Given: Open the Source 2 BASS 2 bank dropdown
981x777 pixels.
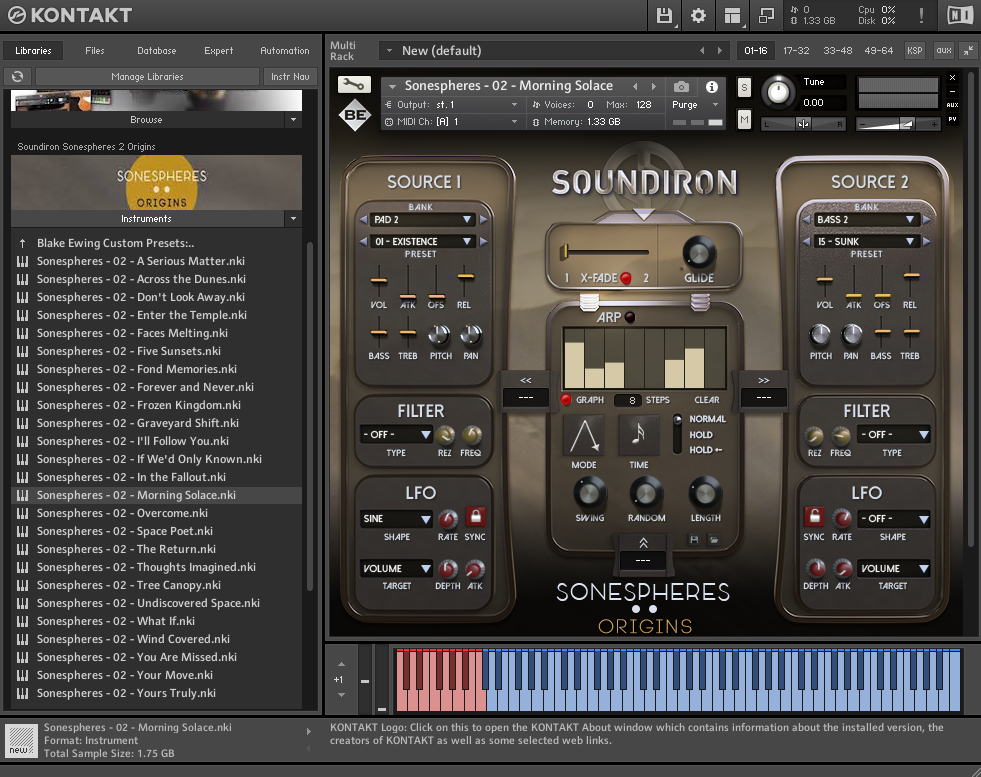Looking at the screenshot, I should (866, 220).
